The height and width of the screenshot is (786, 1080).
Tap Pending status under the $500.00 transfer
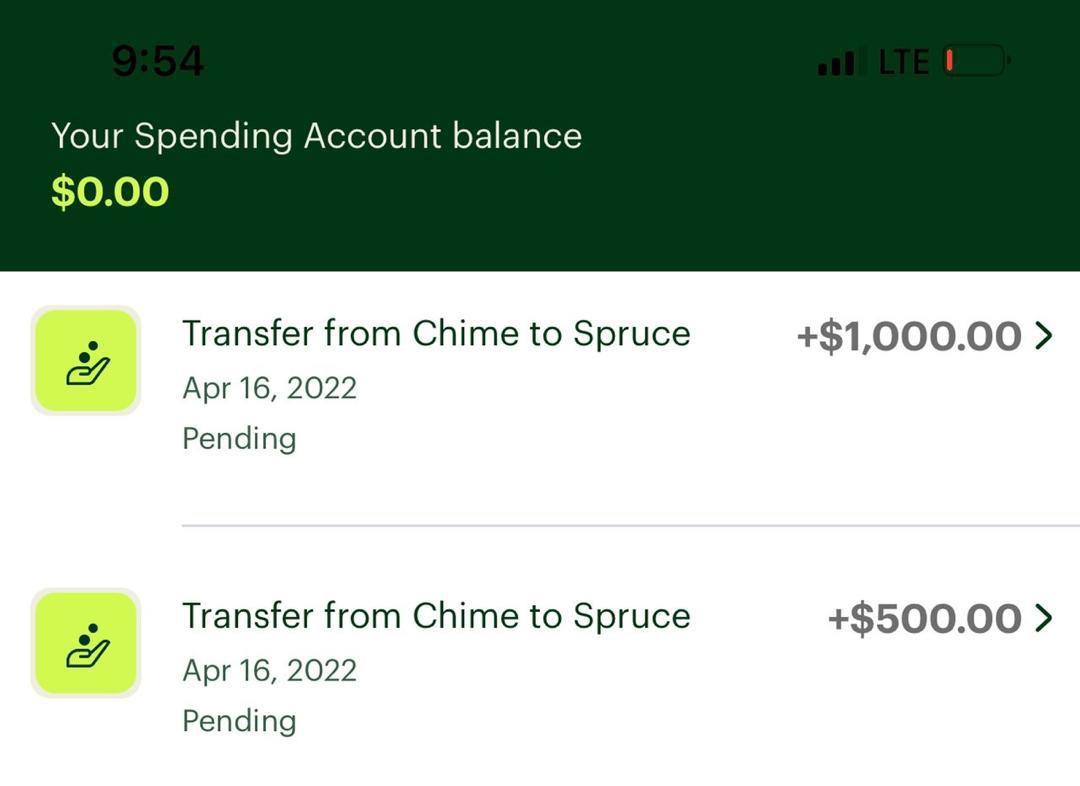pyautogui.click(x=239, y=720)
